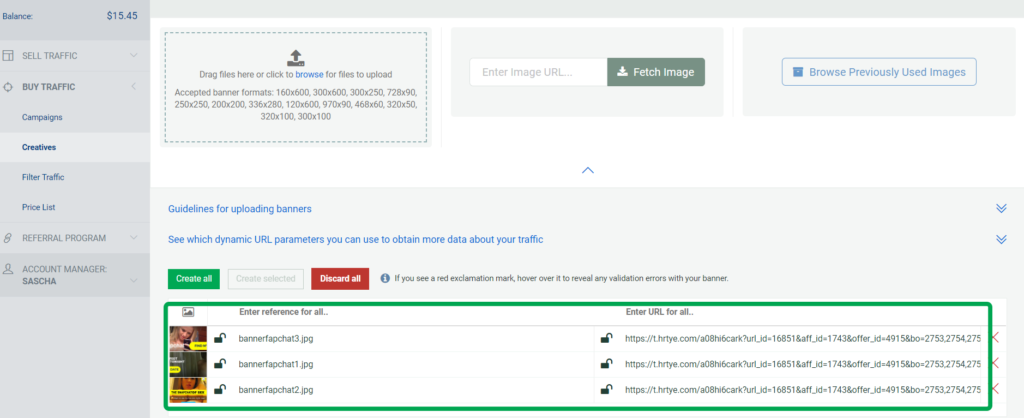Click the URL in bannerfapchat2.jpg row
This screenshot has width=1024, height=418.
803,389
